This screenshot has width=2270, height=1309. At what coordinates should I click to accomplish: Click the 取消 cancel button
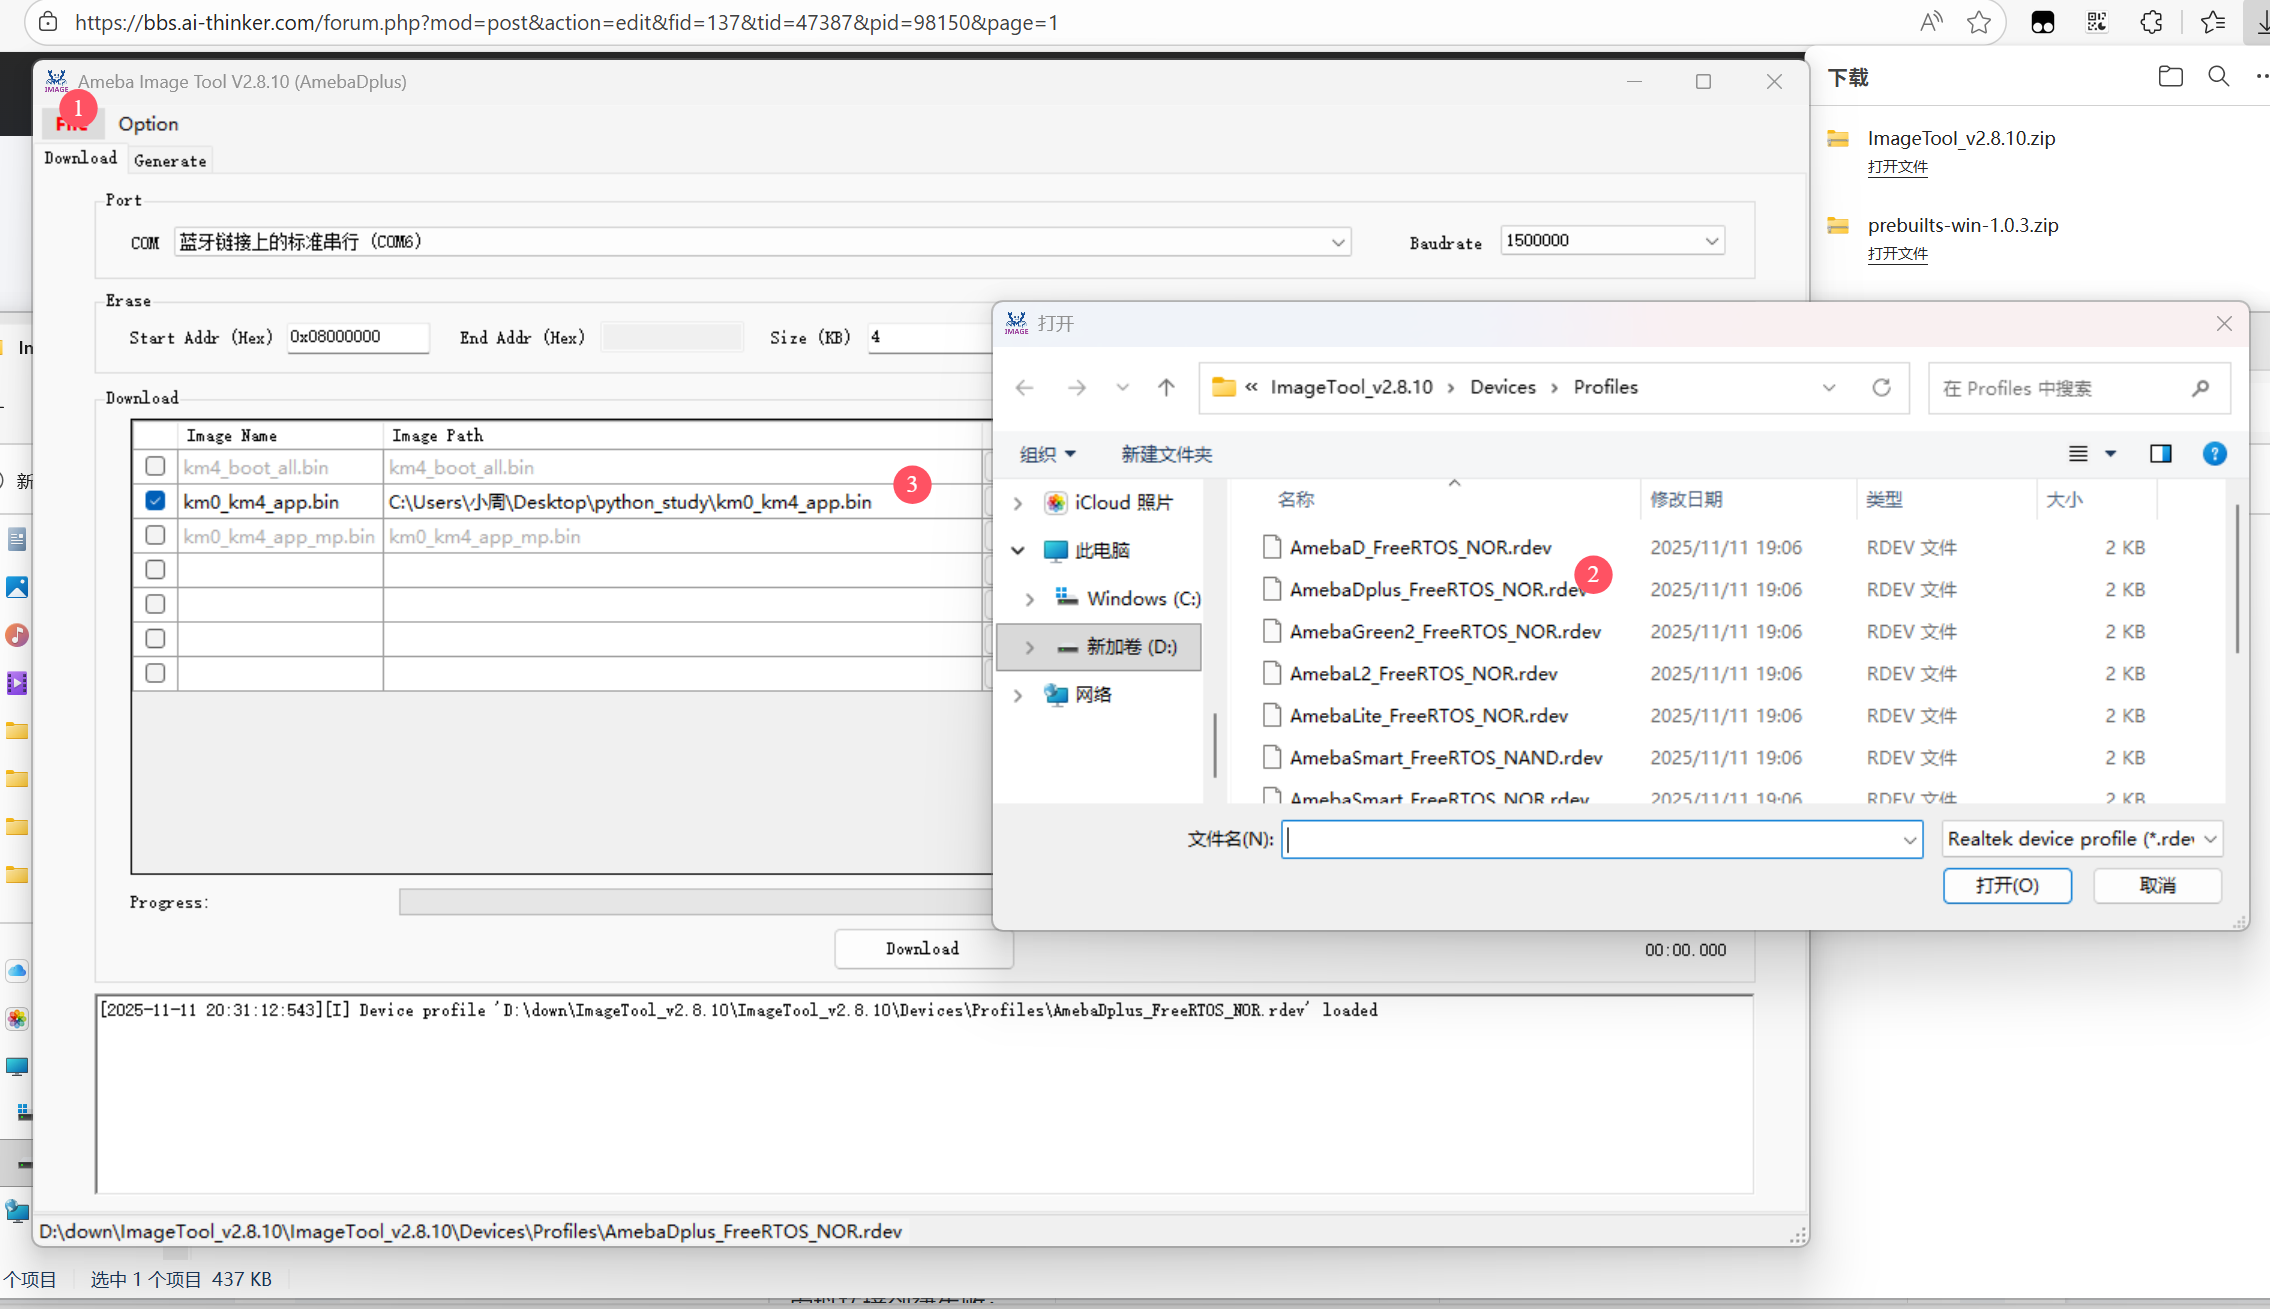tap(2157, 885)
